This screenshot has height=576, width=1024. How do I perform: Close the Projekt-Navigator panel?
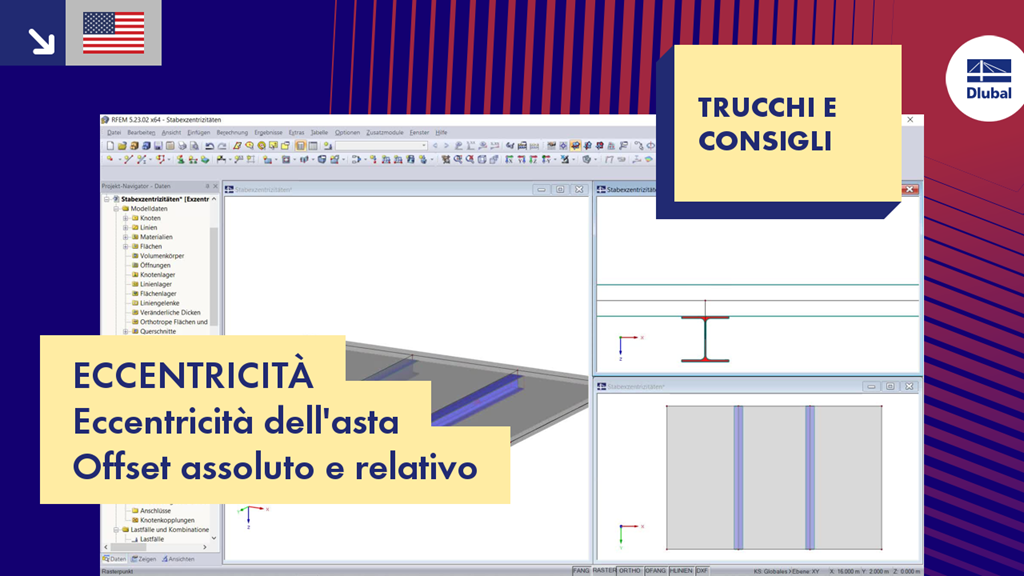(216, 186)
